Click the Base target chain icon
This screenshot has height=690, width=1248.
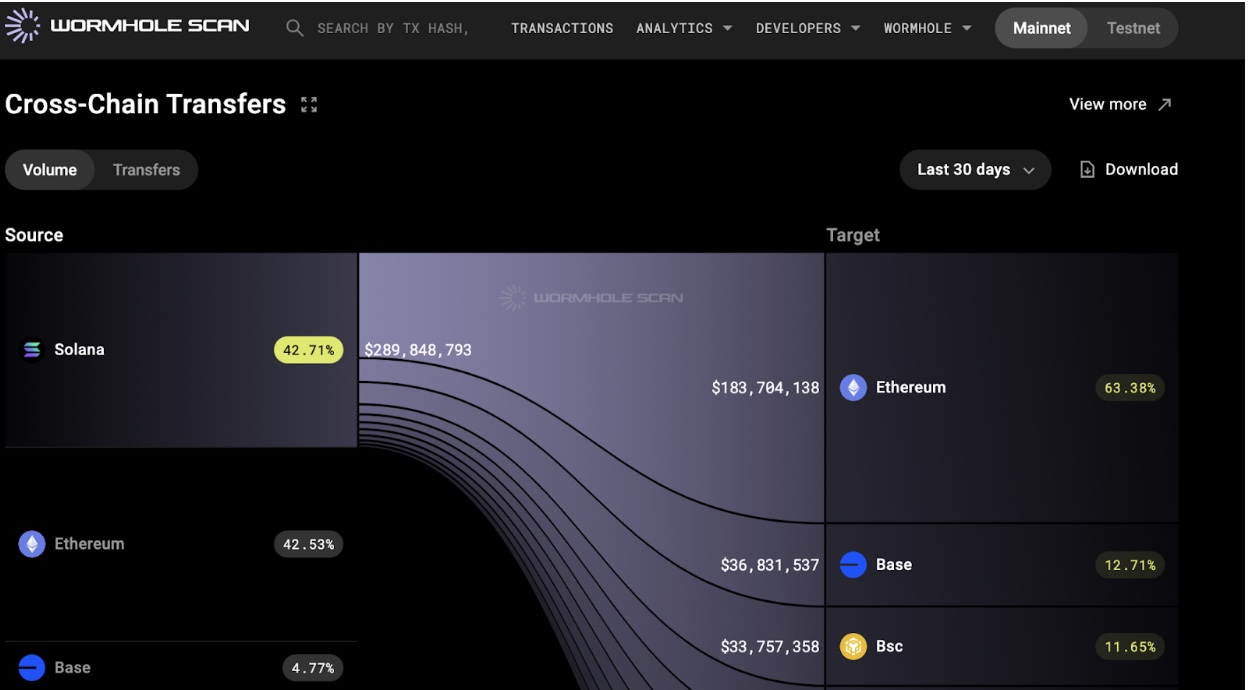(853, 565)
